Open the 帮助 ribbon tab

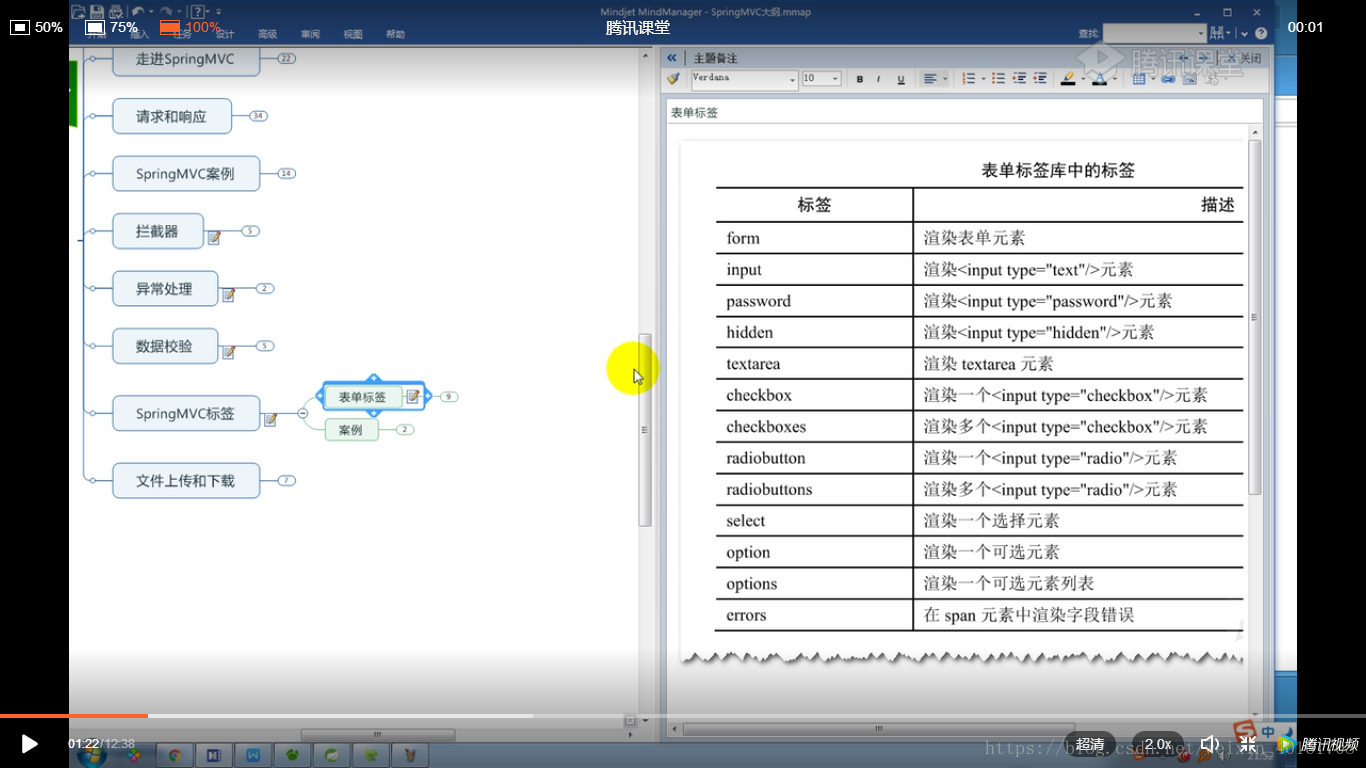click(396, 35)
